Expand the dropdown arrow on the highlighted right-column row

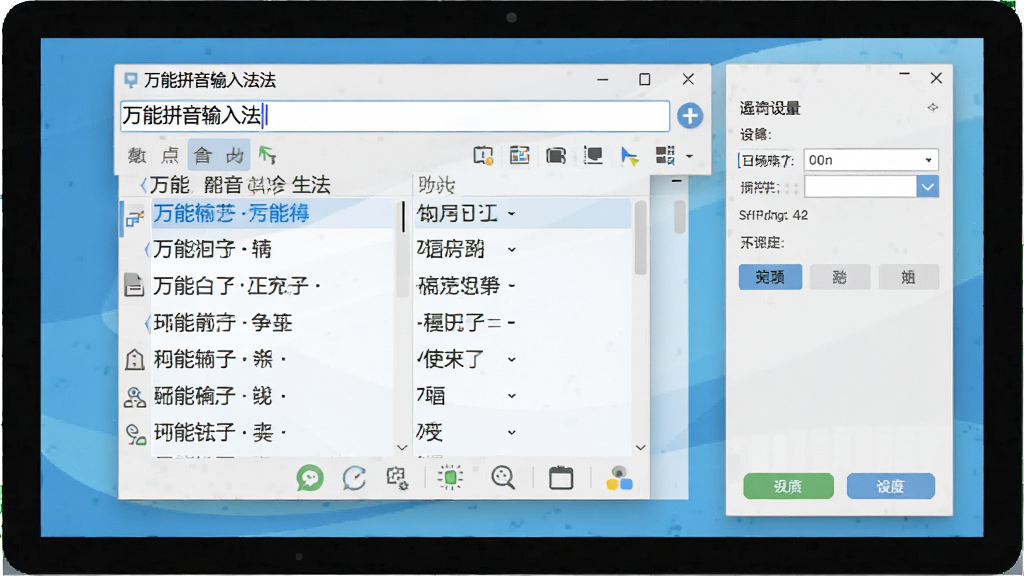pos(511,214)
